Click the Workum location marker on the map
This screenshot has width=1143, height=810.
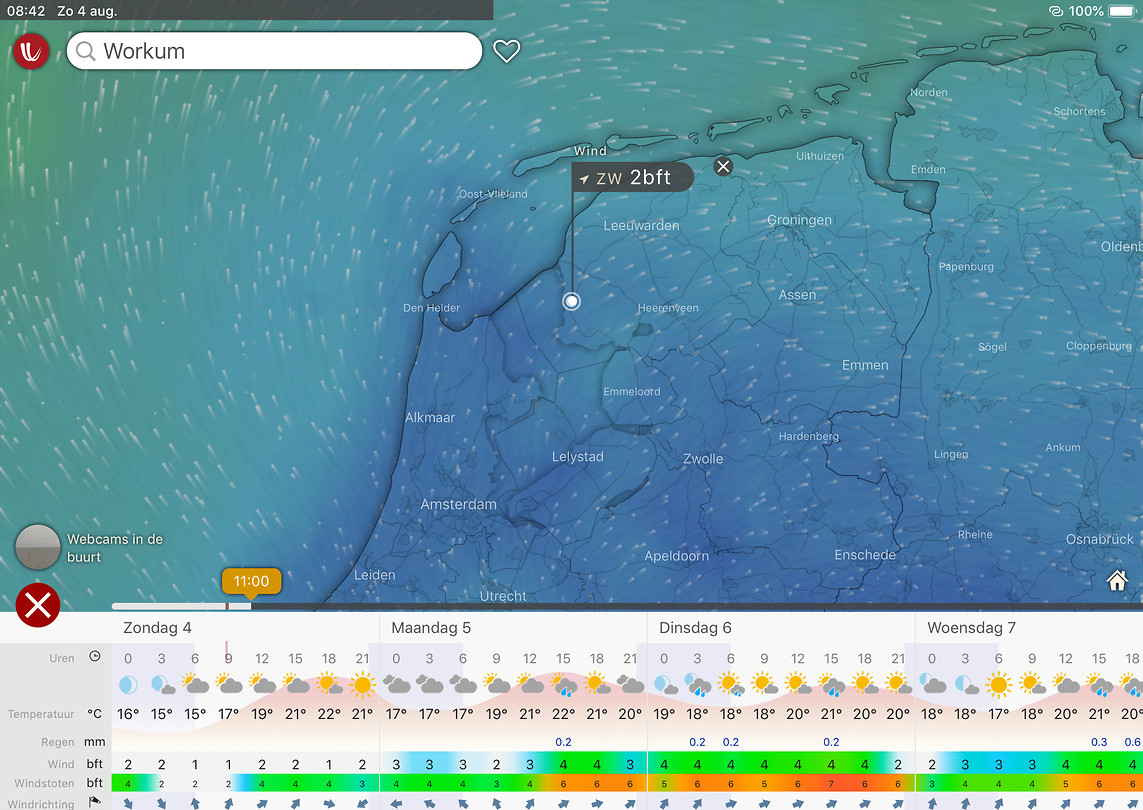pos(572,301)
